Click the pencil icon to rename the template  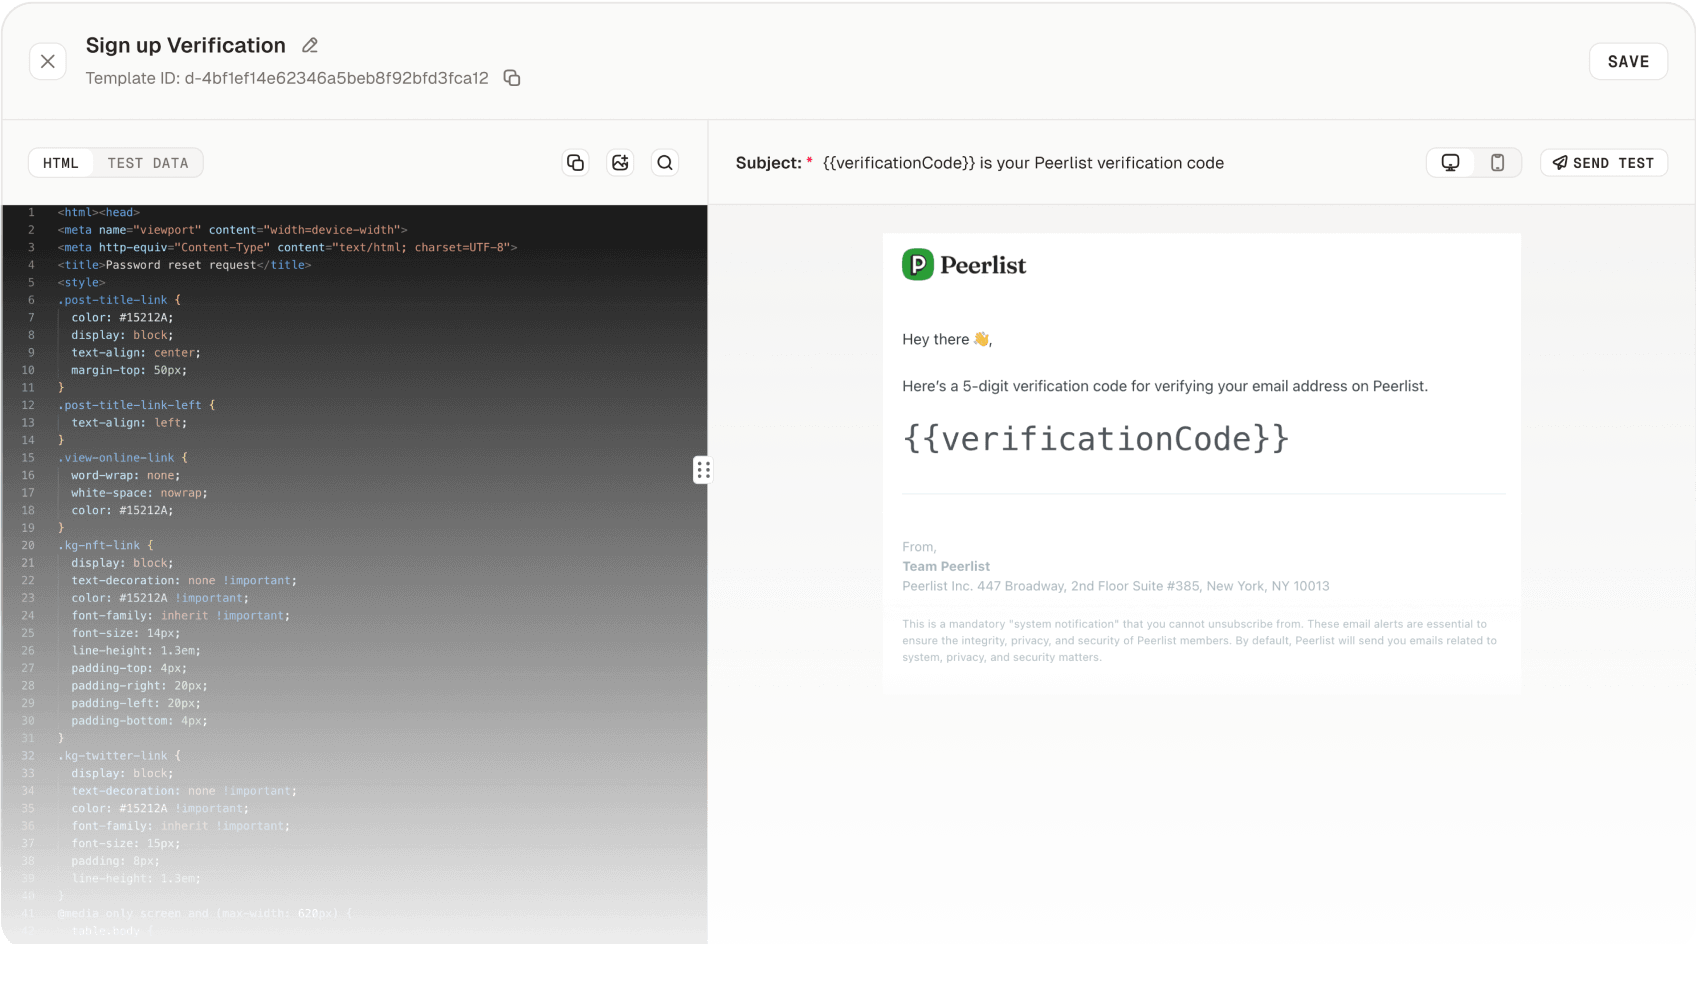(308, 45)
